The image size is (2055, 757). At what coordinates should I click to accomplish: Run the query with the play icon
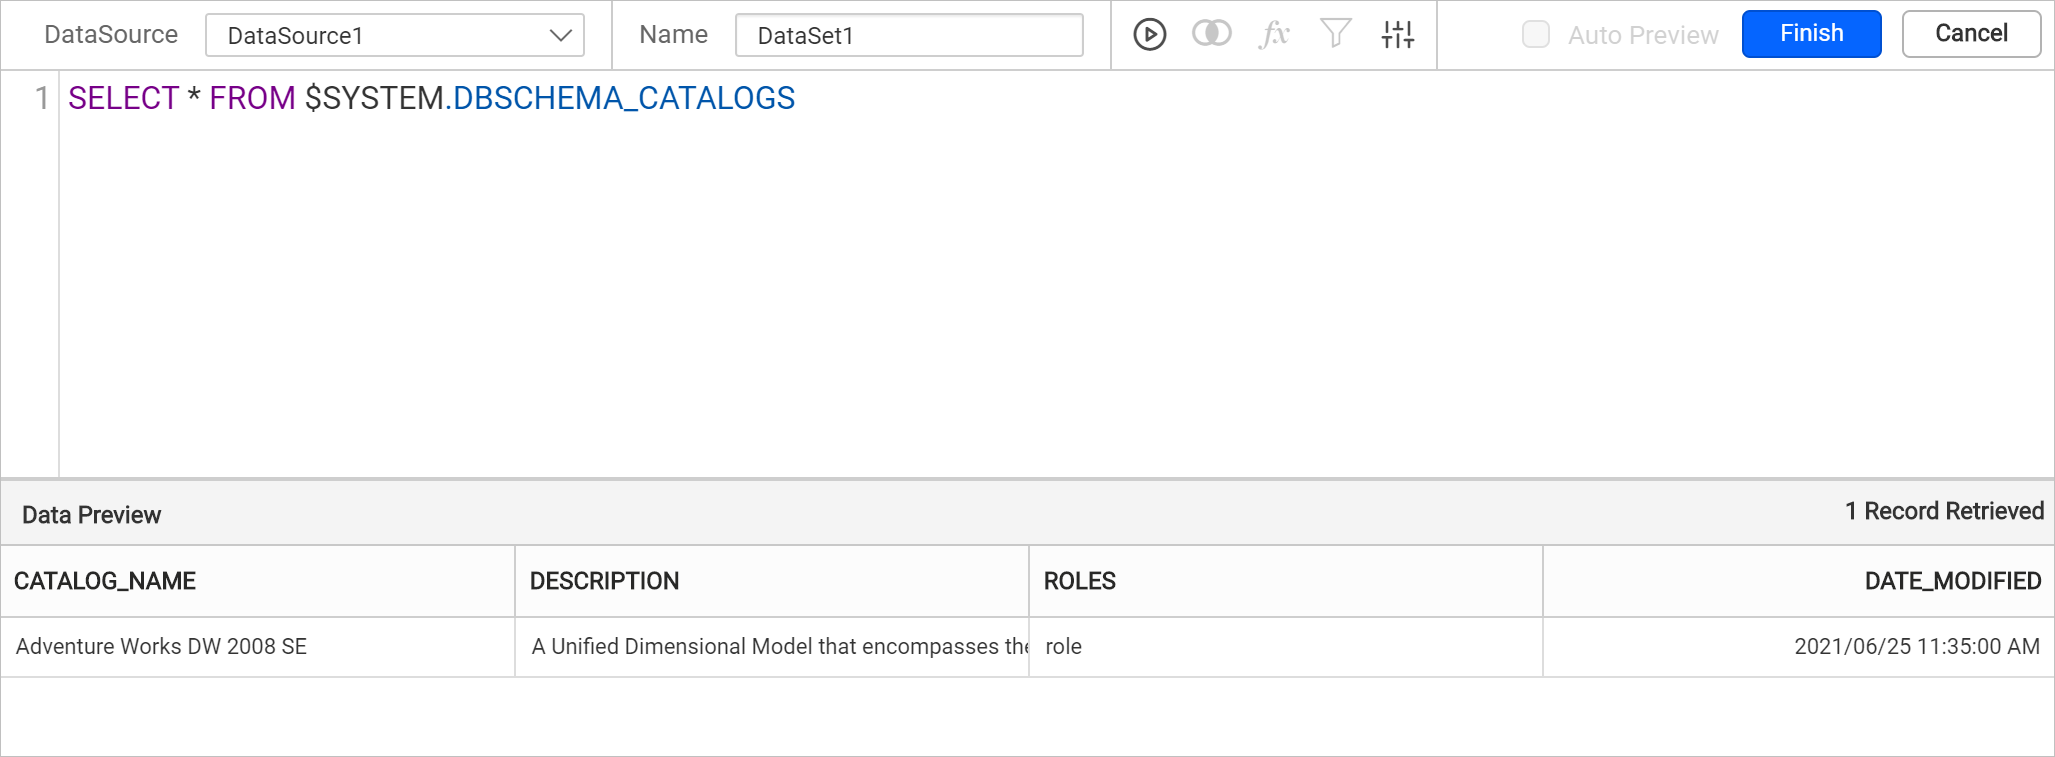pos(1149,35)
